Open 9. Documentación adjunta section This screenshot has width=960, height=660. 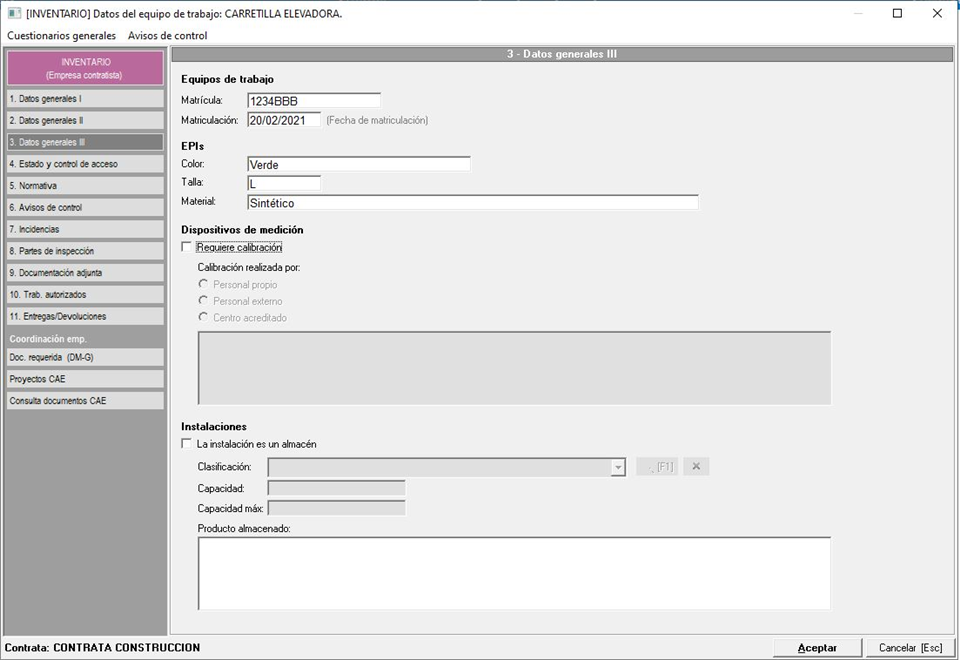point(84,273)
